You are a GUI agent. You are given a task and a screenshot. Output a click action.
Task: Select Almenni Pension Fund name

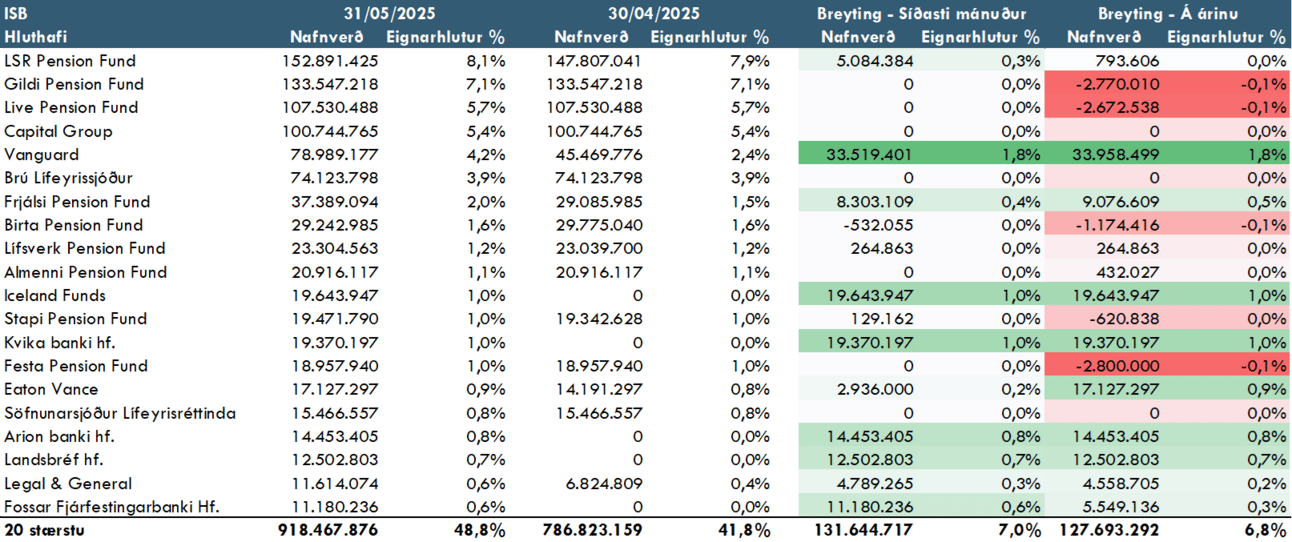[85, 272]
